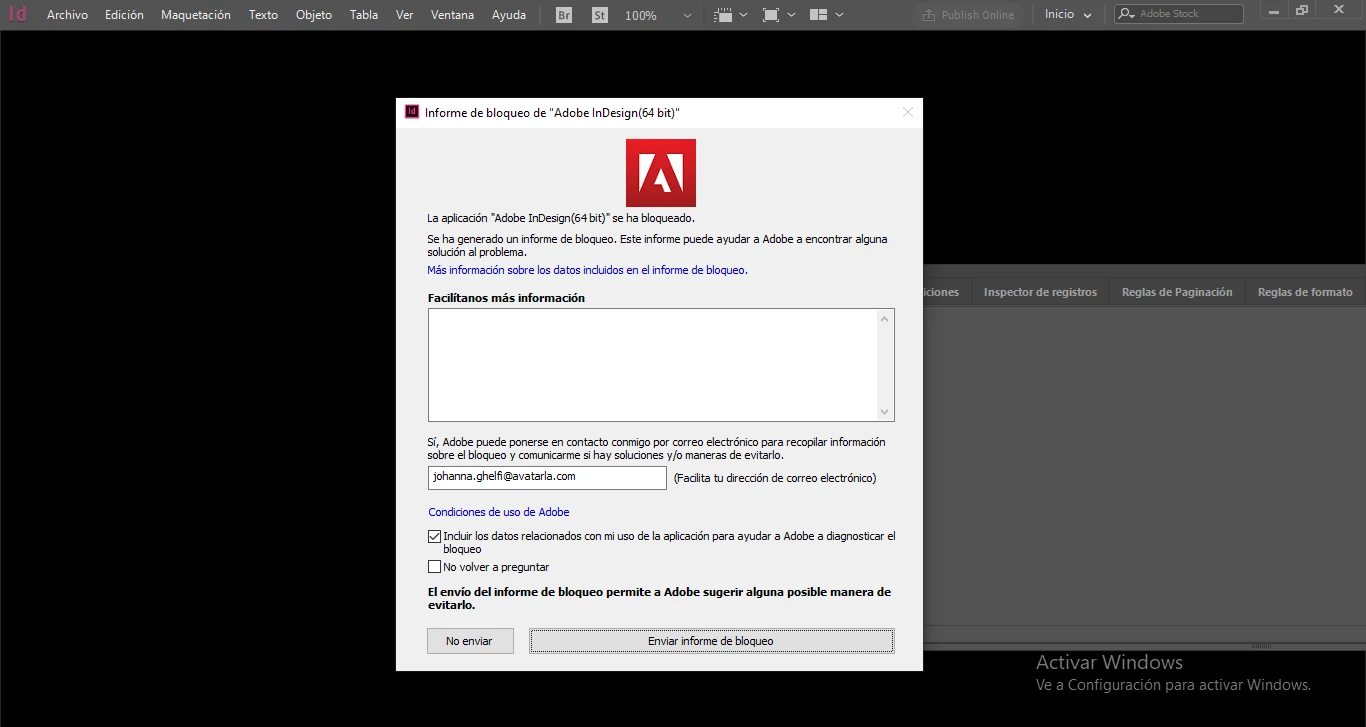
Task: Click the InDesign Id logo icon
Action: coord(18,14)
